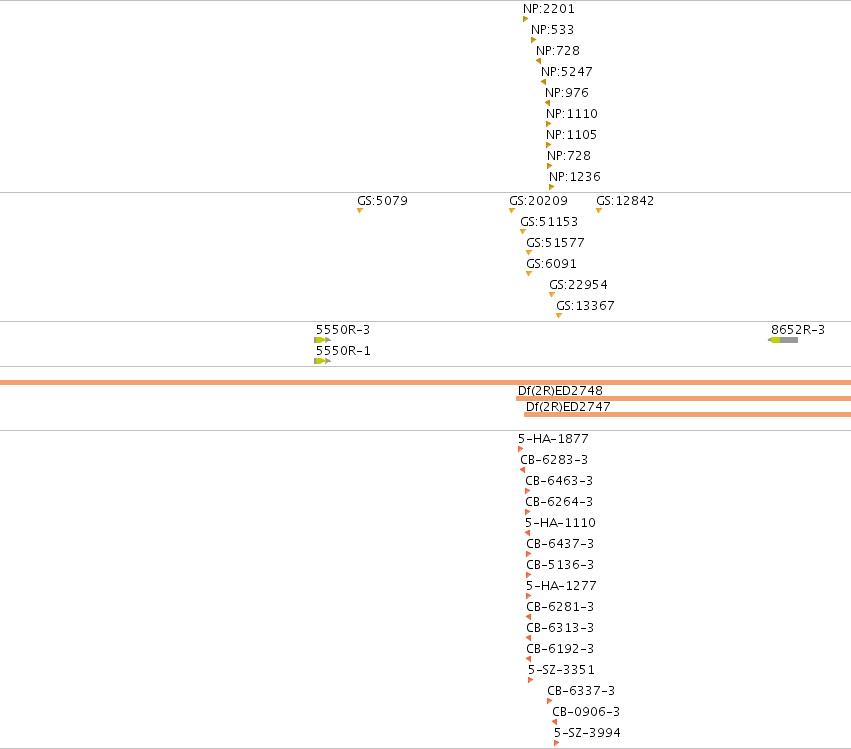Click the 5-HA-1110 label
Viewport: 851px width, 749px height.
560,523
